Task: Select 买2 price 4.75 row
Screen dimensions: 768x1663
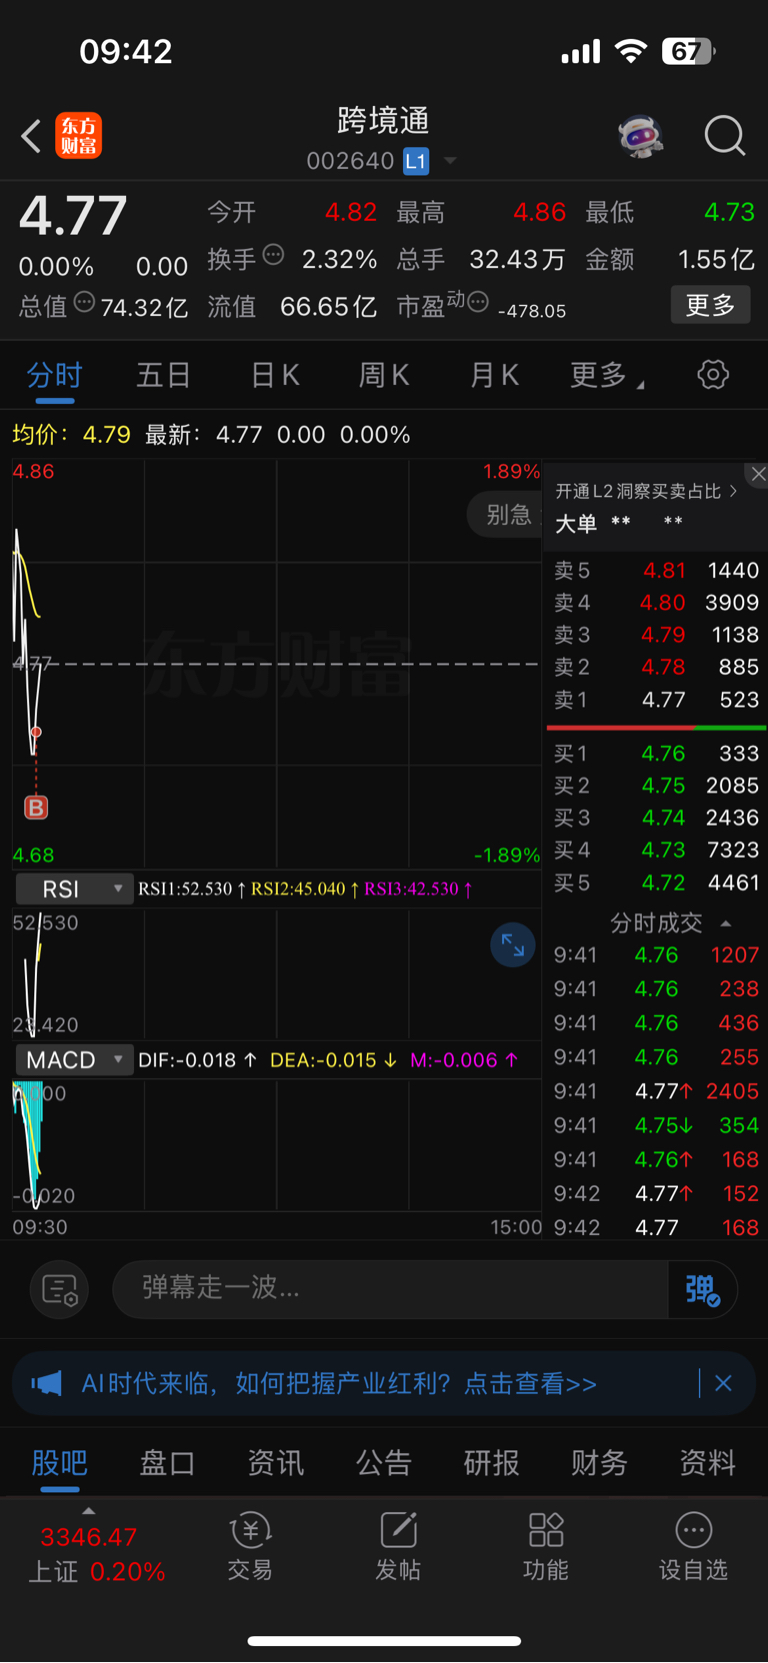Action: [x=656, y=786]
